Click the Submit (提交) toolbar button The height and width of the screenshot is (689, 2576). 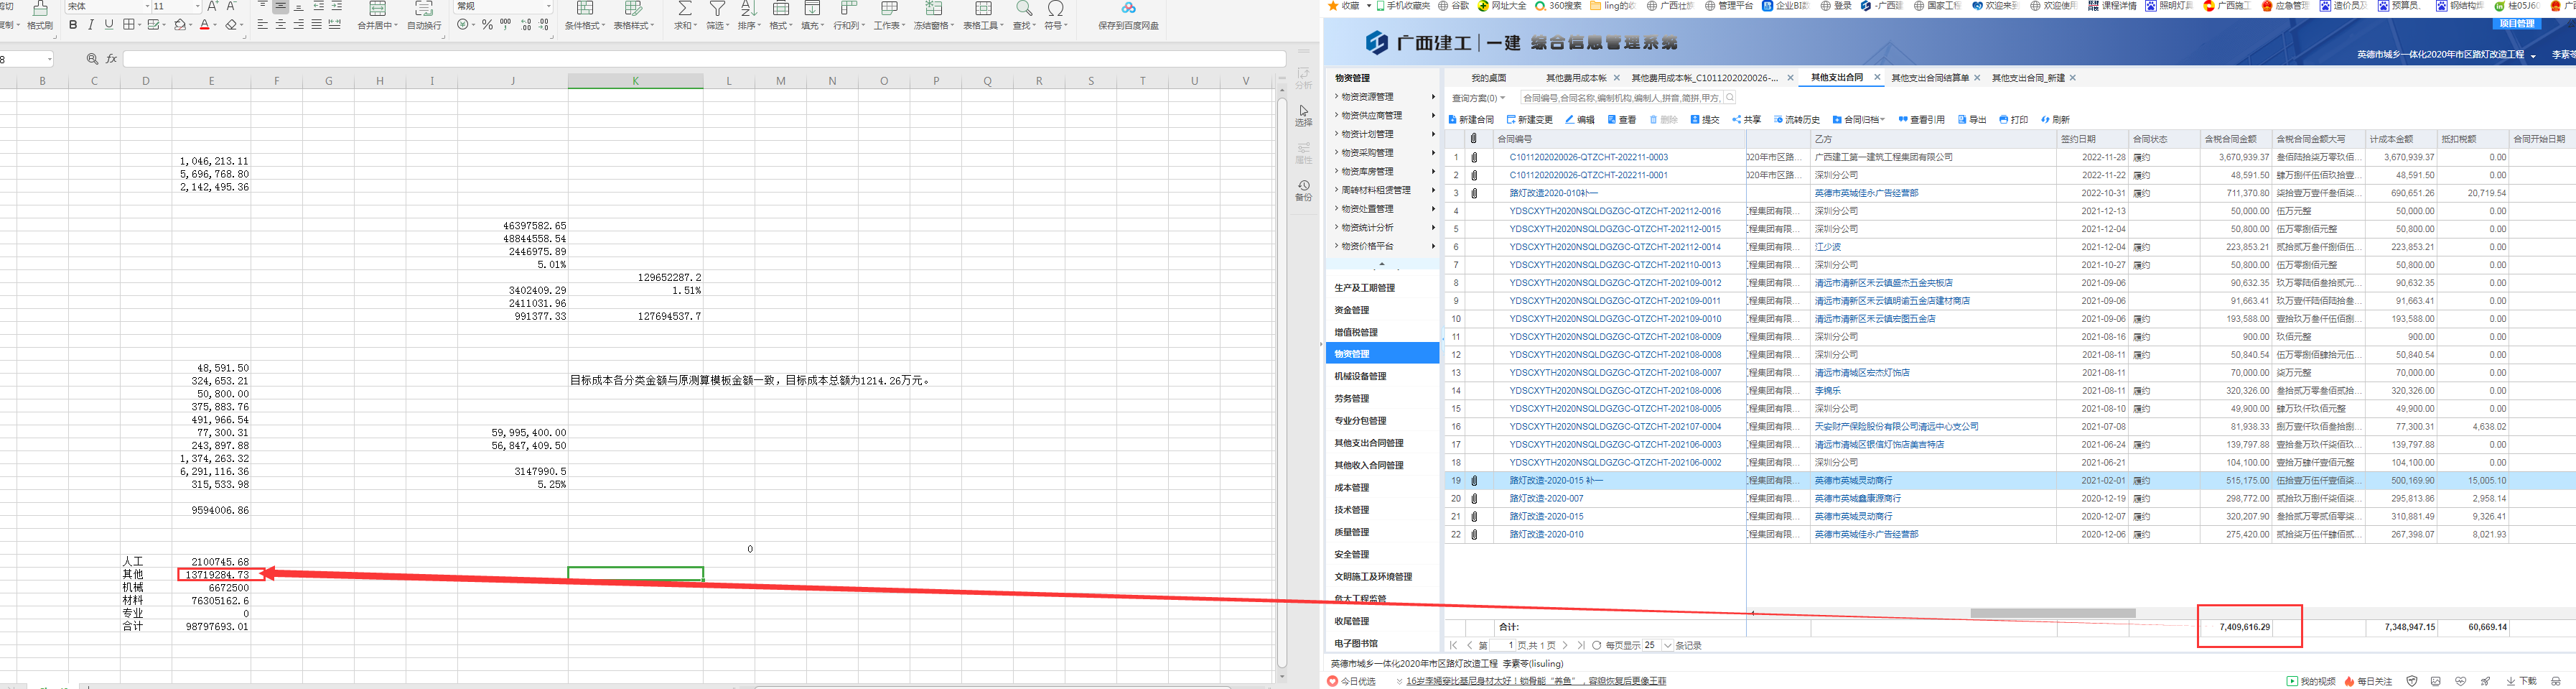1705,120
